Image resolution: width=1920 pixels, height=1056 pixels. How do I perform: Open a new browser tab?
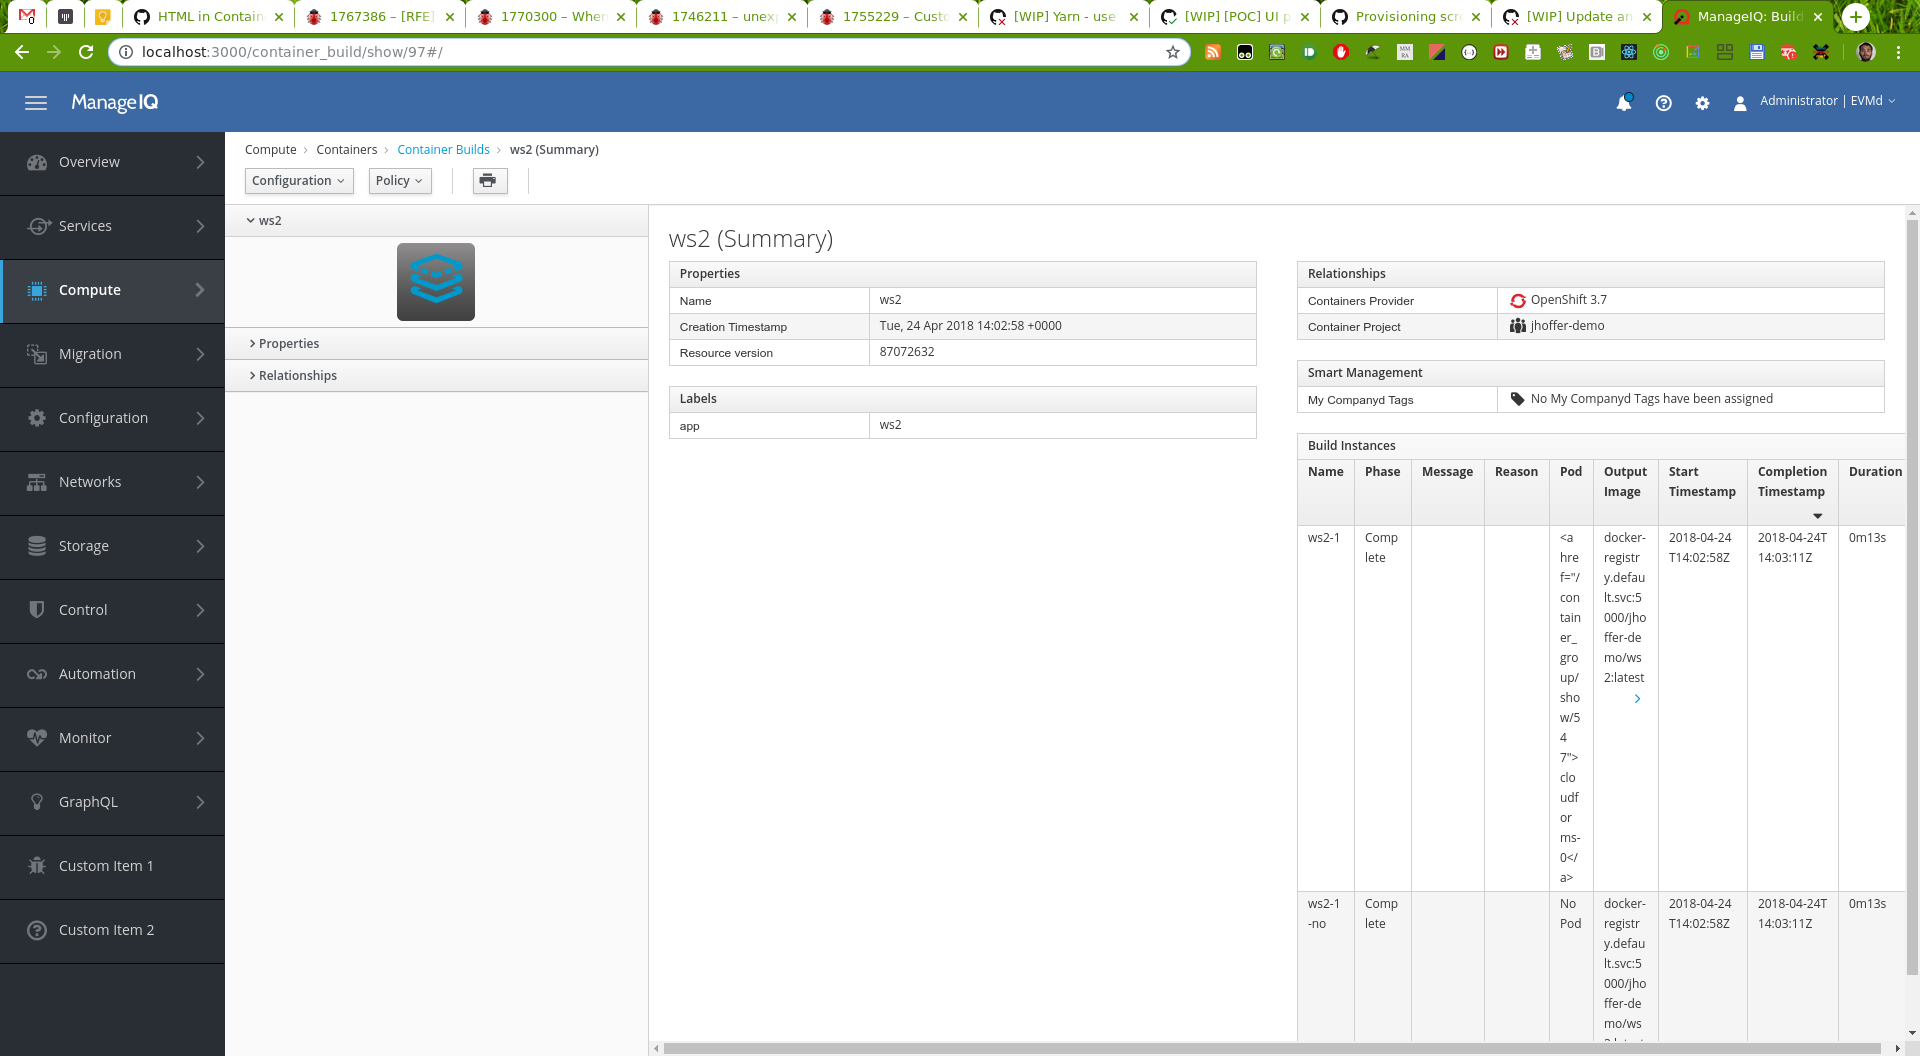point(1856,17)
